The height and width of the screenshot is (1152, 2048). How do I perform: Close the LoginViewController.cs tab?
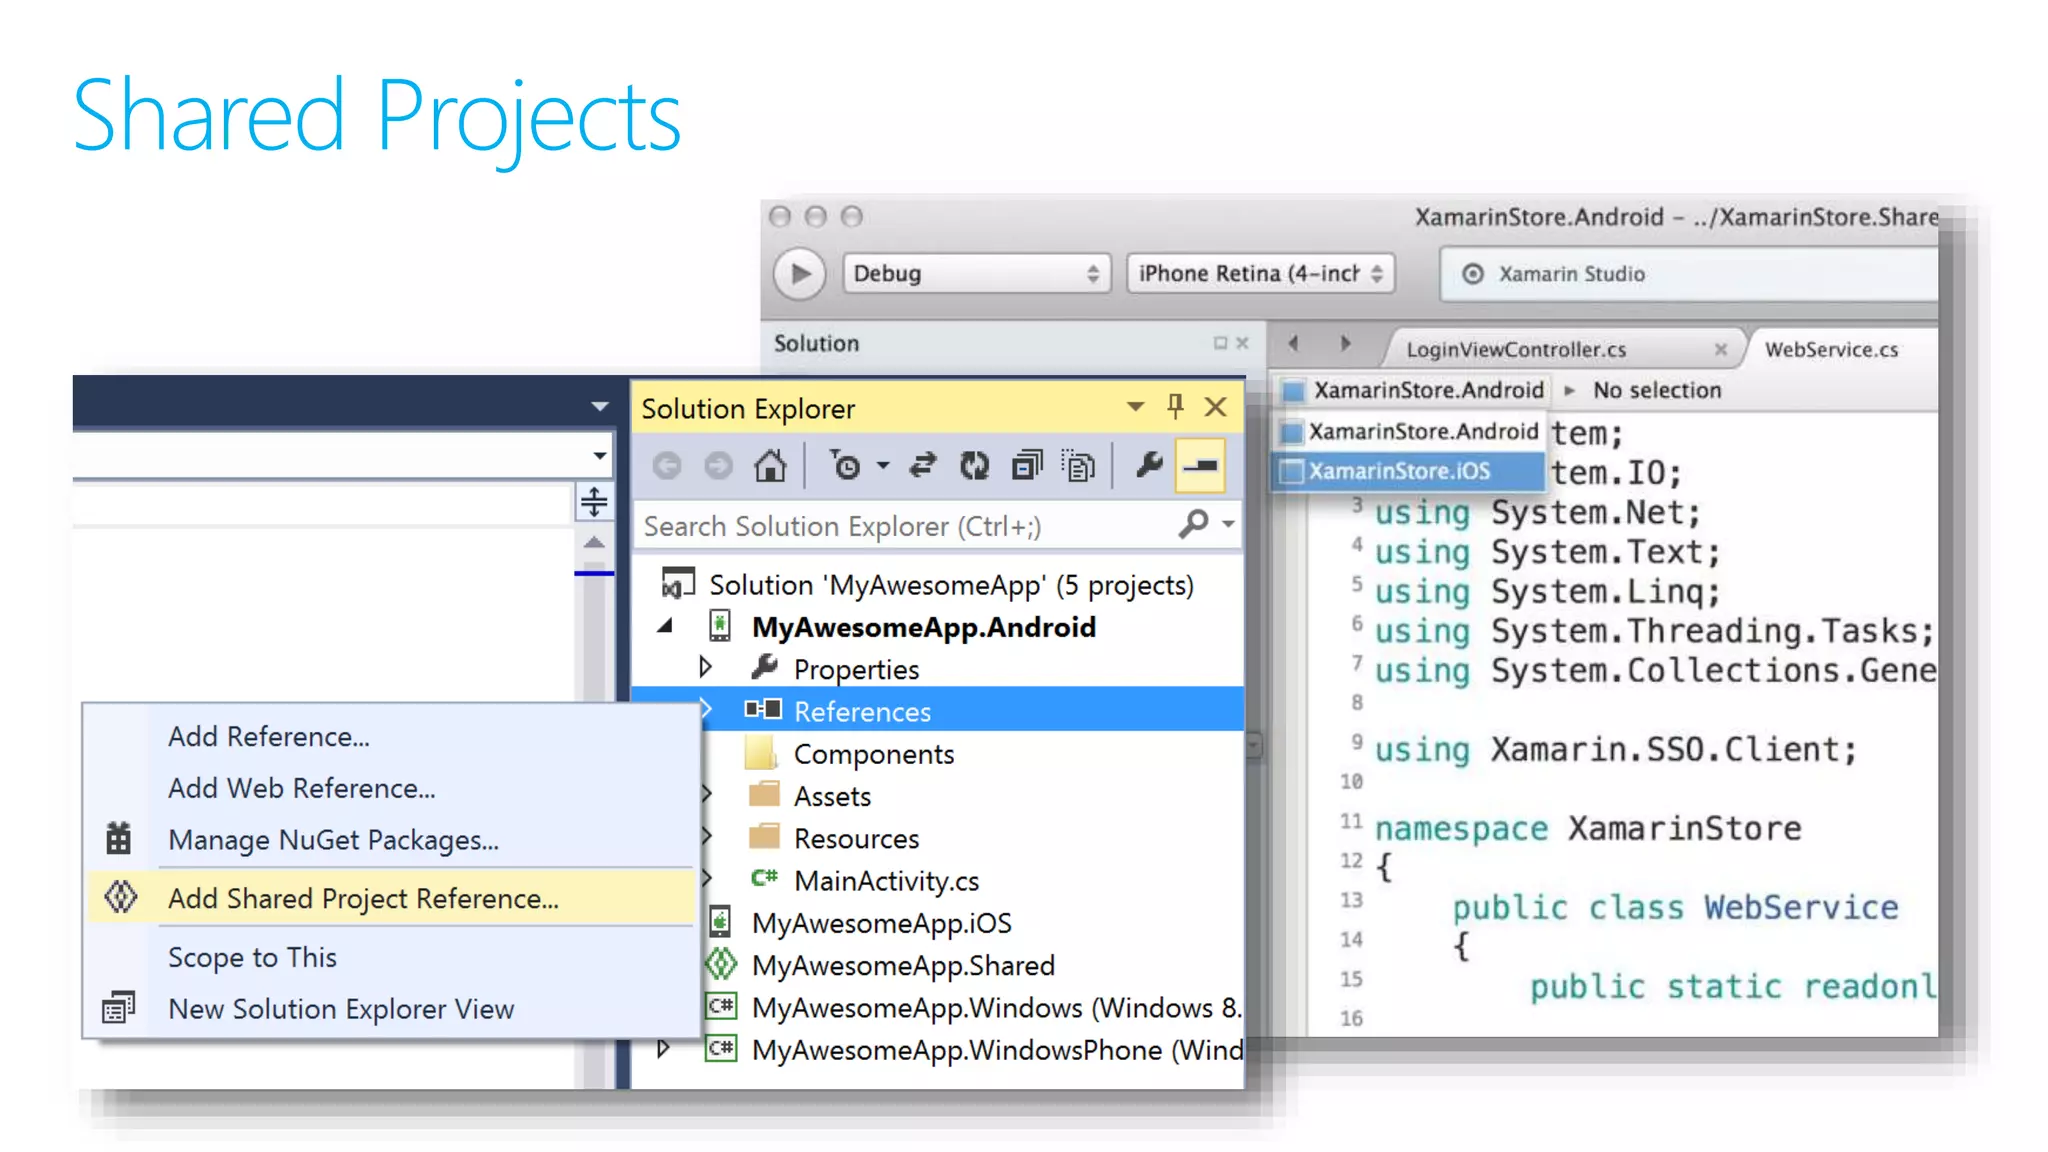[x=1720, y=349]
